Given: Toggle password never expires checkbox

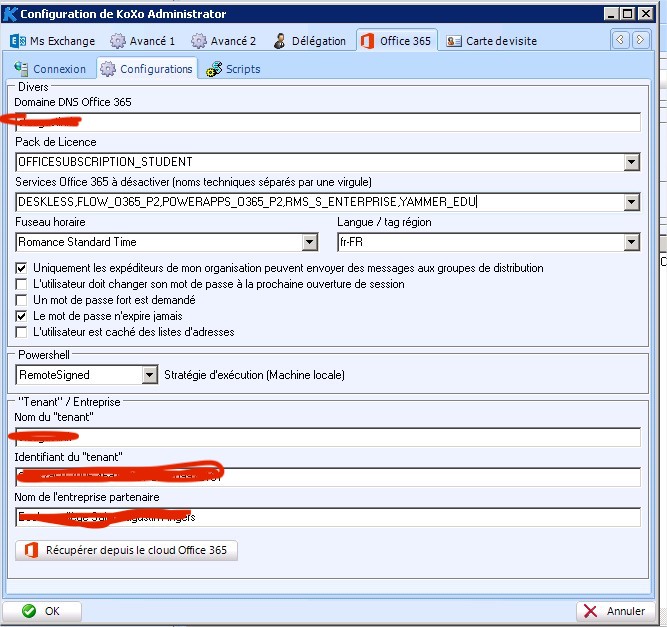Looking at the screenshot, I should 21,316.
